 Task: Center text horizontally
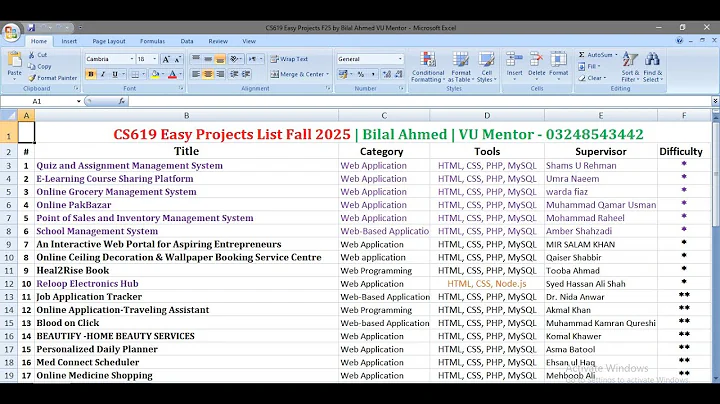point(208,74)
